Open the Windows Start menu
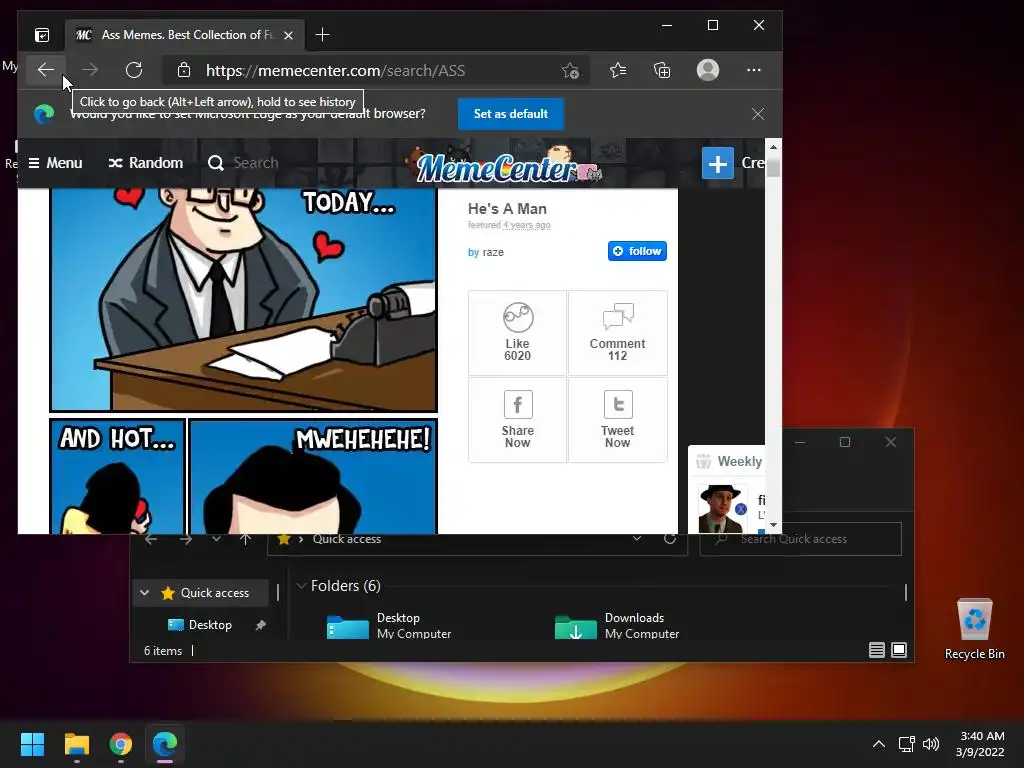Image resolution: width=1024 pixels, height=768 pixels. [32, 744]
